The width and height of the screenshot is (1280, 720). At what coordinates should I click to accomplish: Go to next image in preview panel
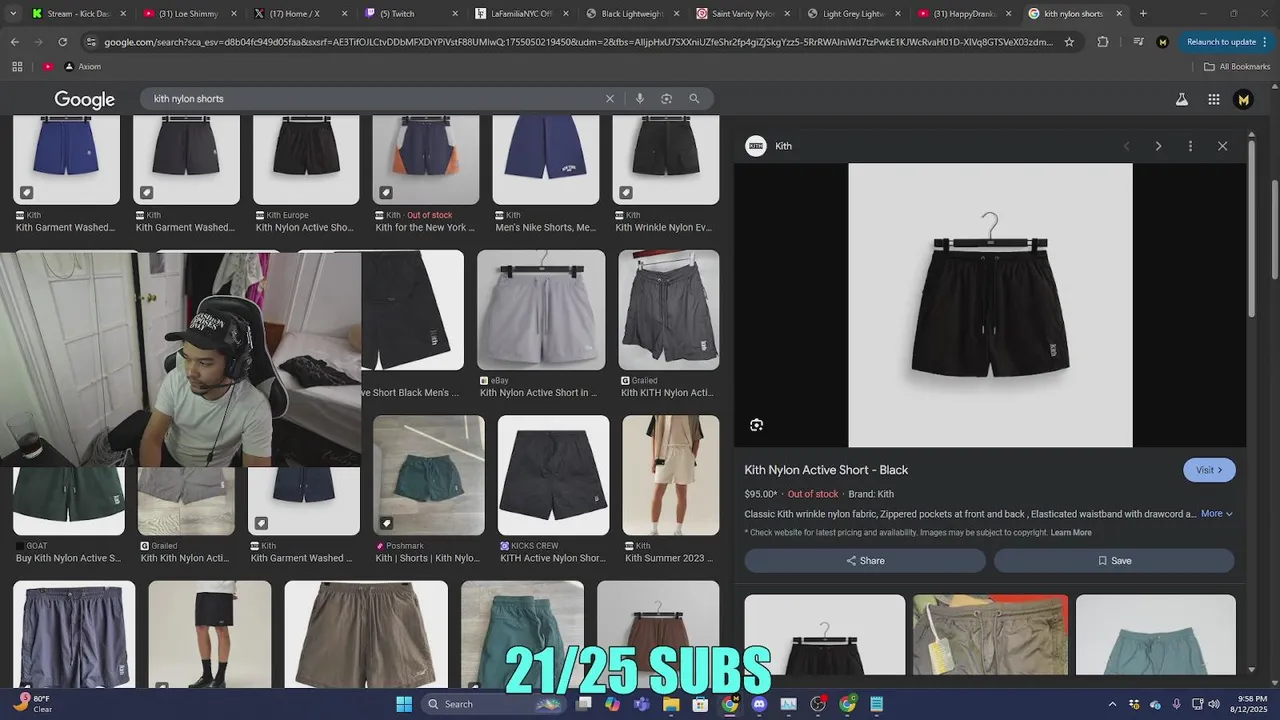pyautogui.click(x=1158, y=146)
